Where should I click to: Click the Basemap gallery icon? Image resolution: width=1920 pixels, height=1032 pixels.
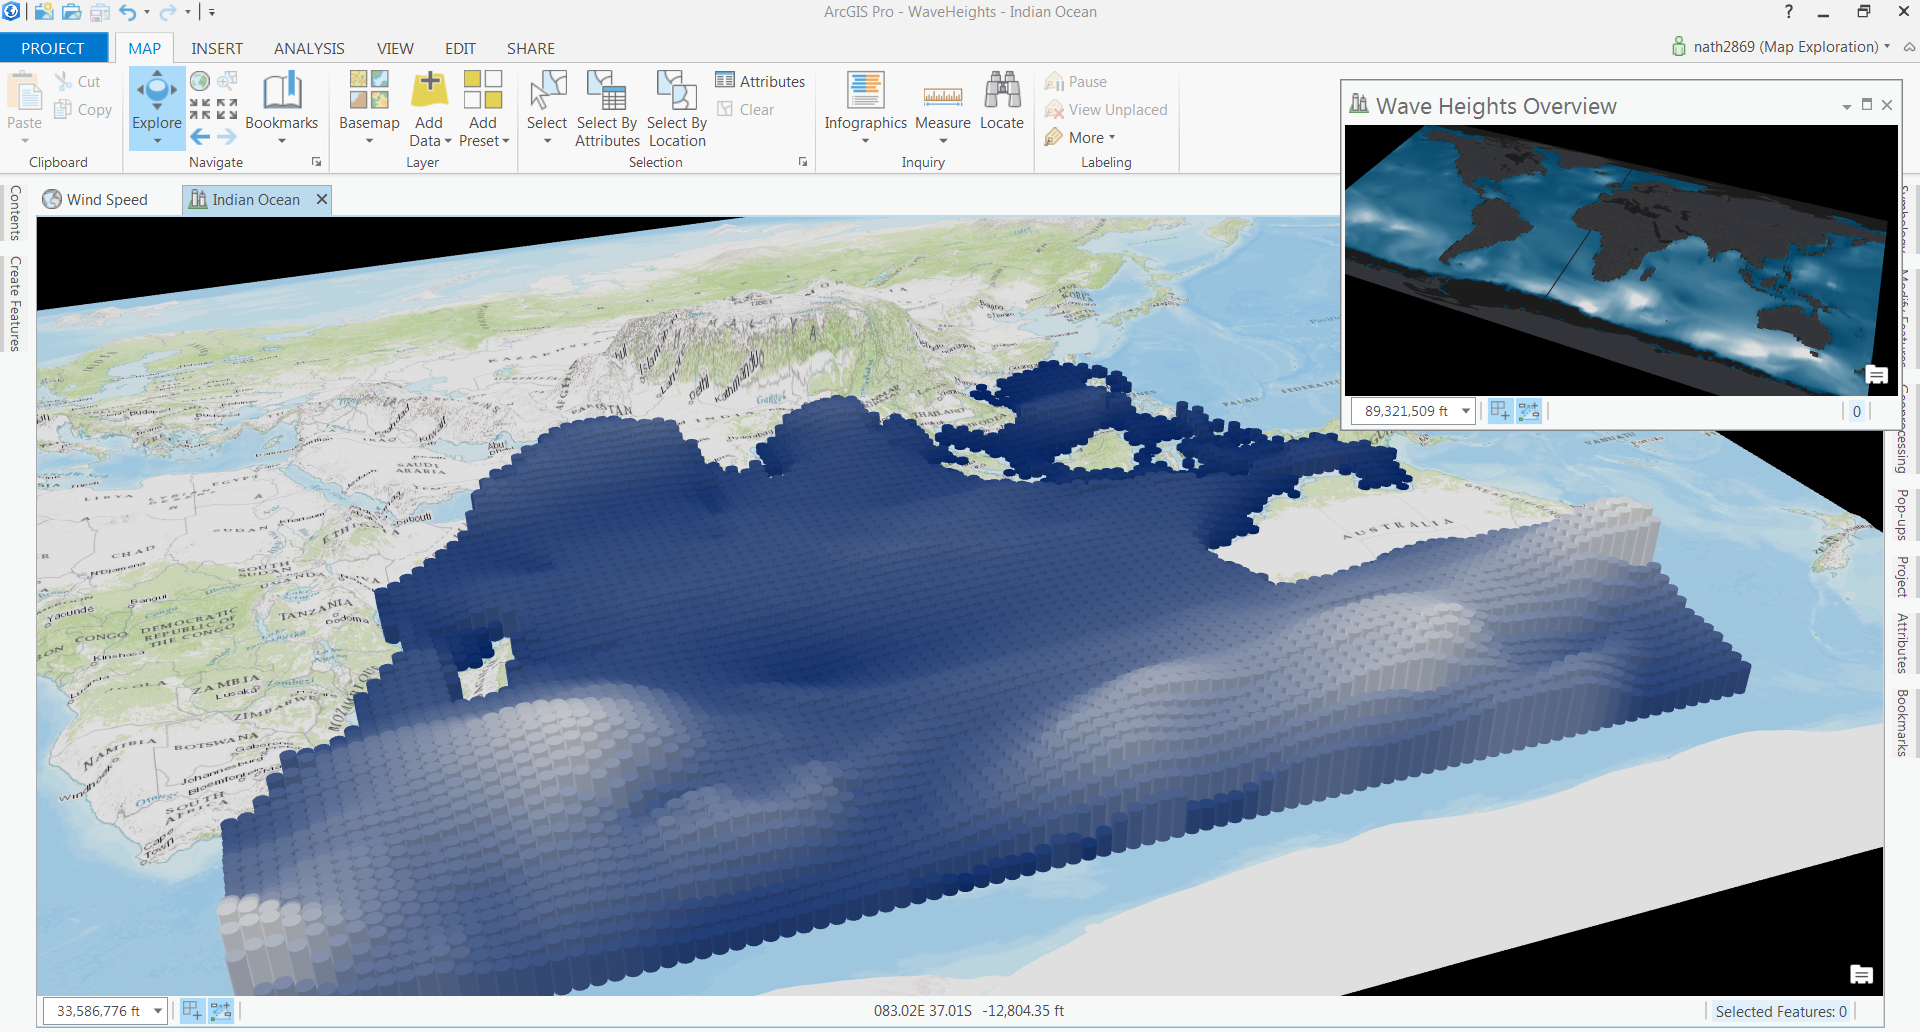[x=369, y=90]
